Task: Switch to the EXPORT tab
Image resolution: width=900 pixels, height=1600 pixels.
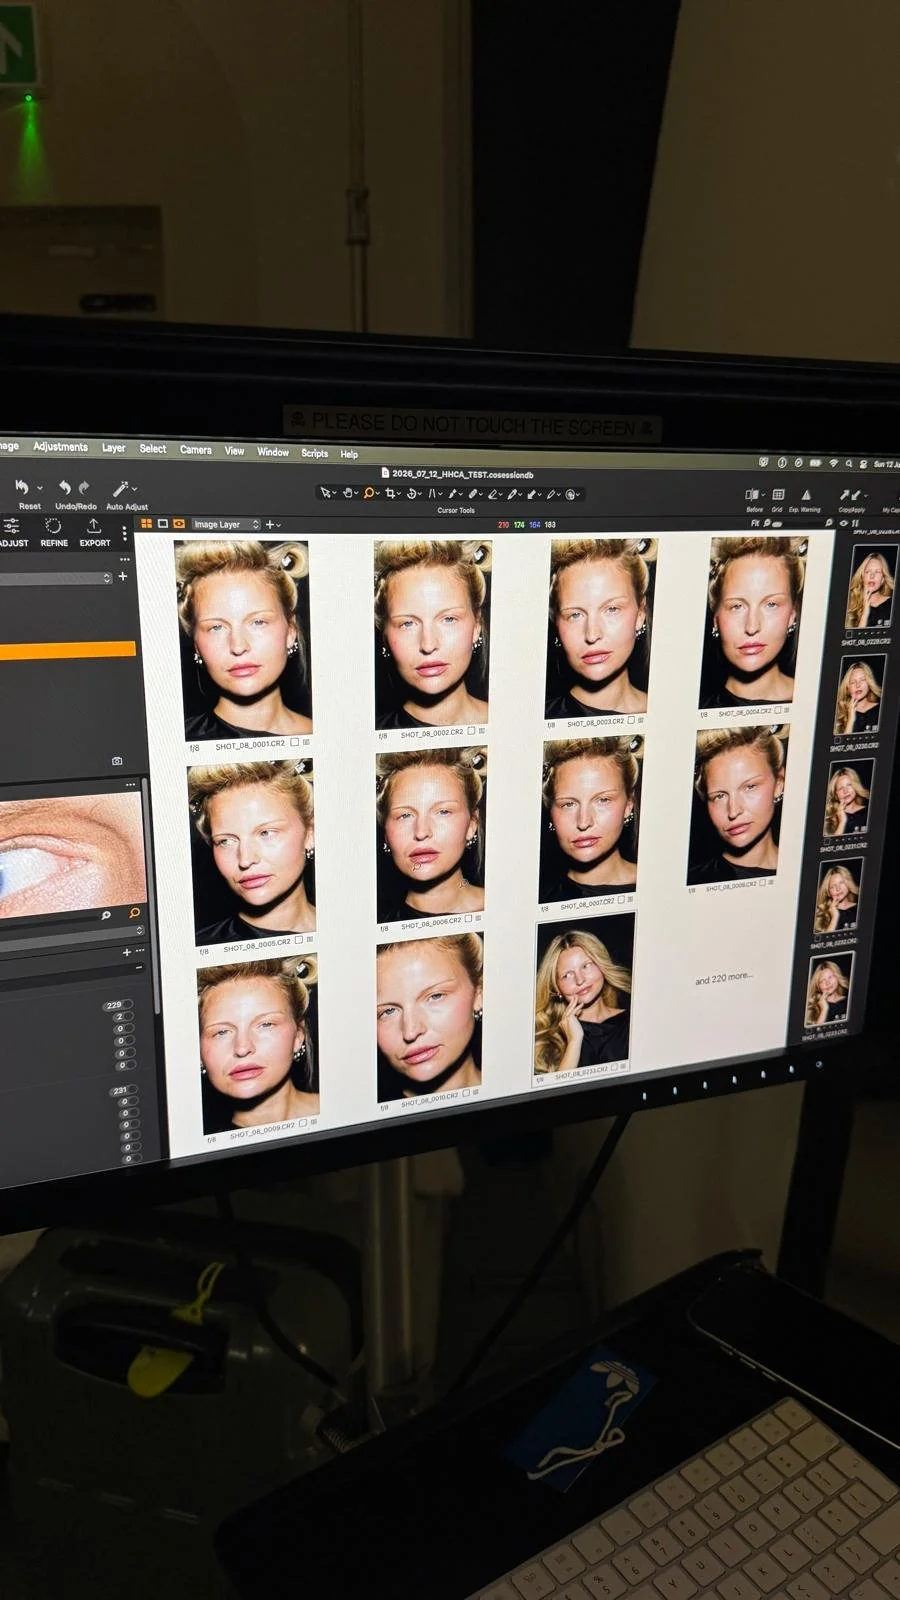Action: click(95, 532)
